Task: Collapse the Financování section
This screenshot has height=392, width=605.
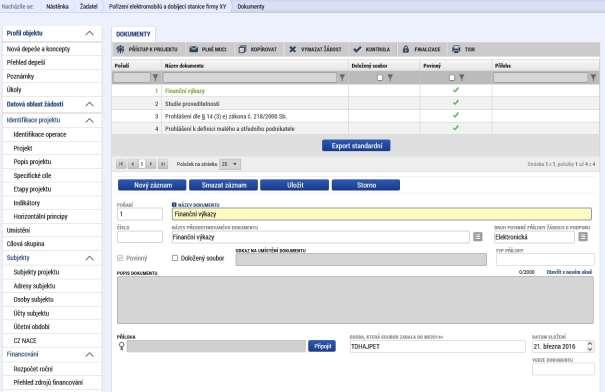Action: coord(89,355)
